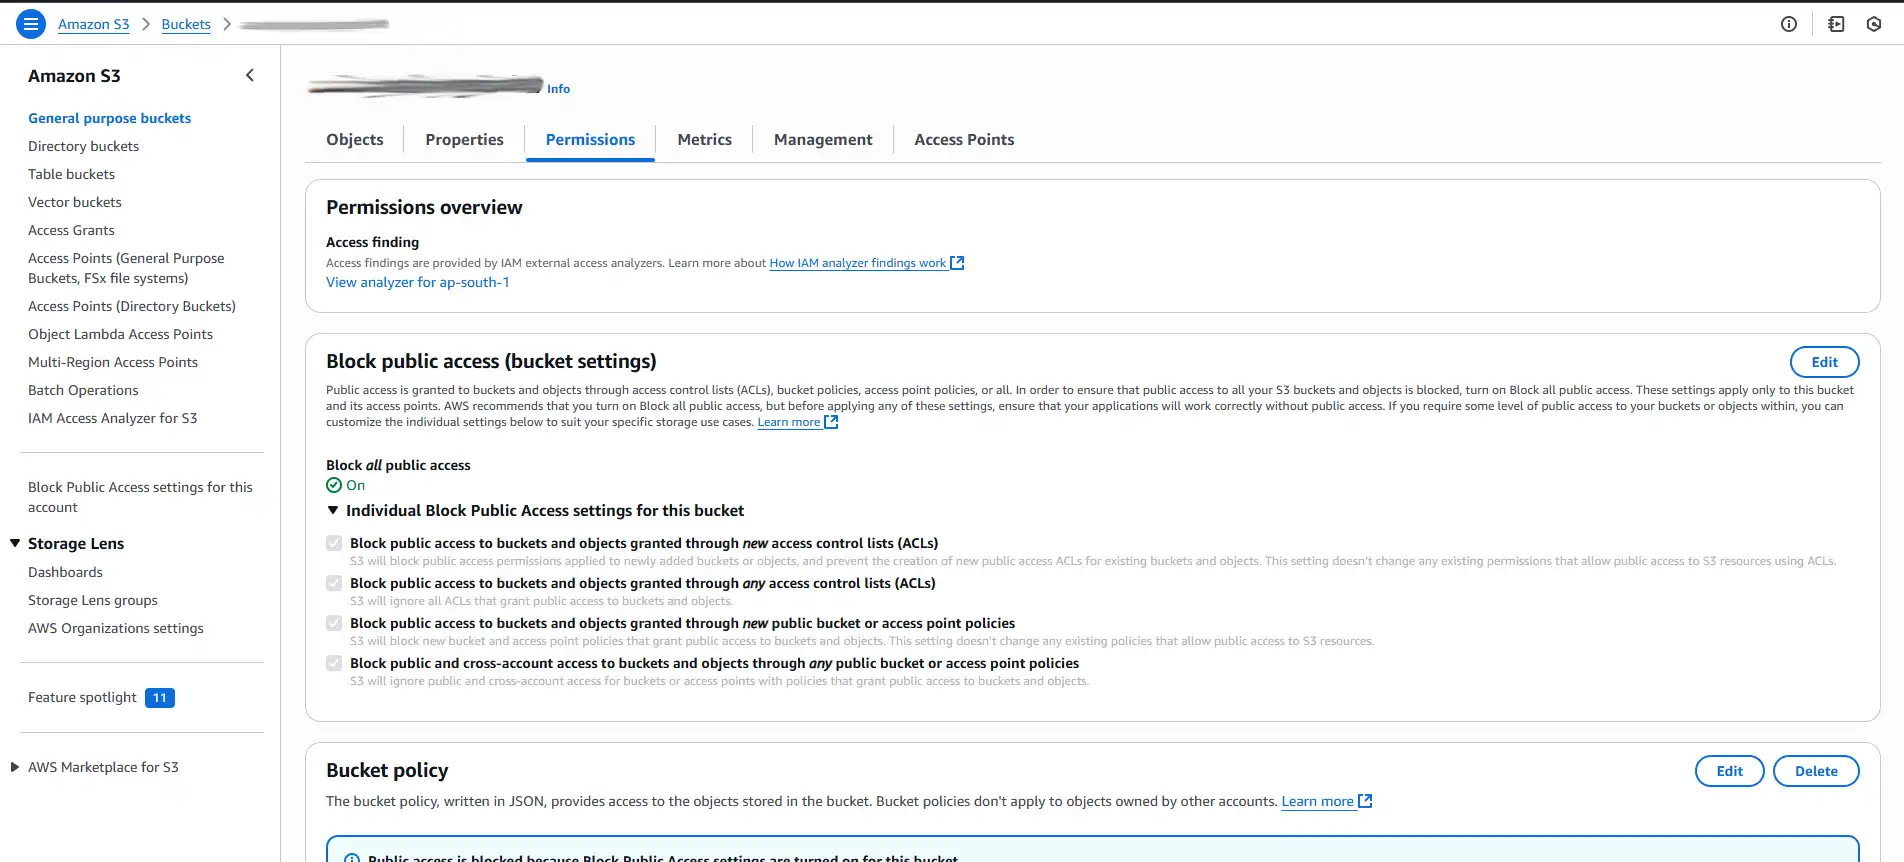
Task: Click the Info link beside bucket name
Action: (x=558, y=89)
